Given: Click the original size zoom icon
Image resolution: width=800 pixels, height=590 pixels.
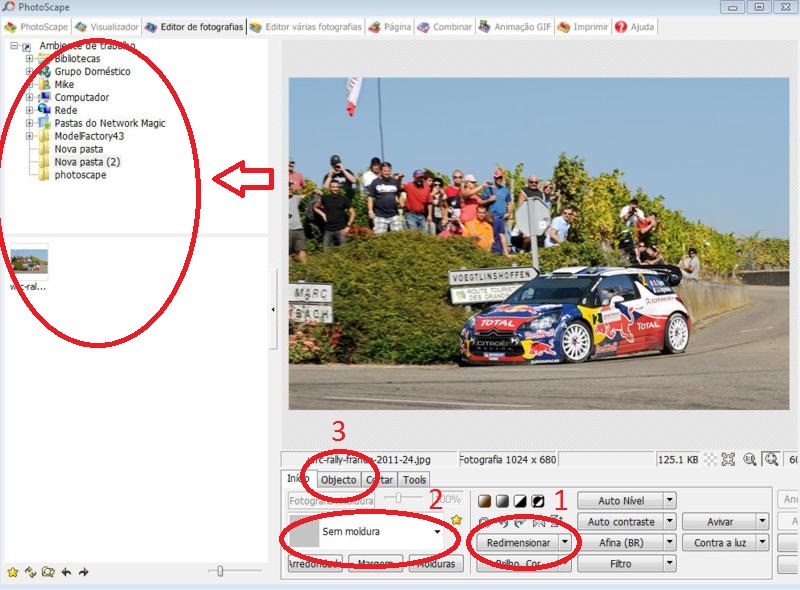Looking at the screenshot, I should coord(749,459).
